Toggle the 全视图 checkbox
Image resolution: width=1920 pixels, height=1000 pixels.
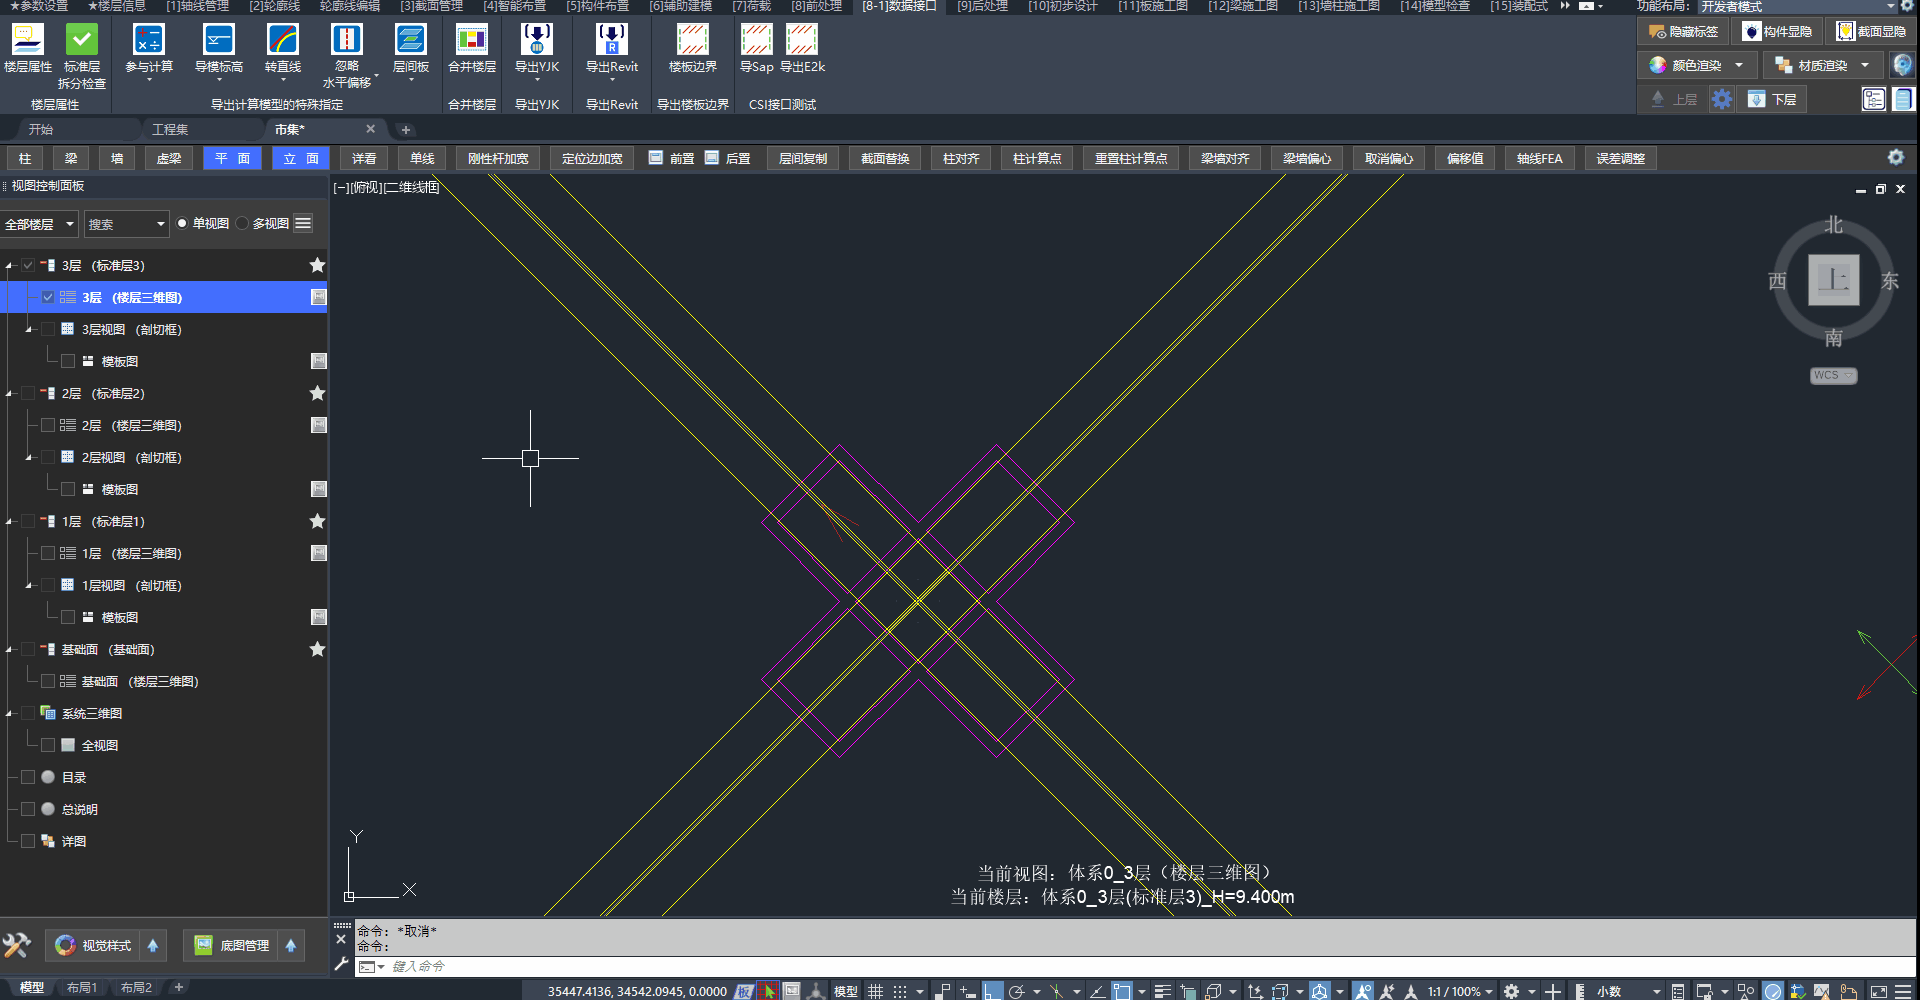coord(48,745)
